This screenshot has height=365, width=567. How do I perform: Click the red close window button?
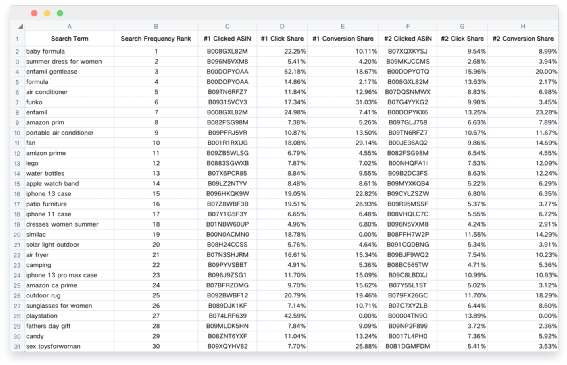[x=34, y=13]
